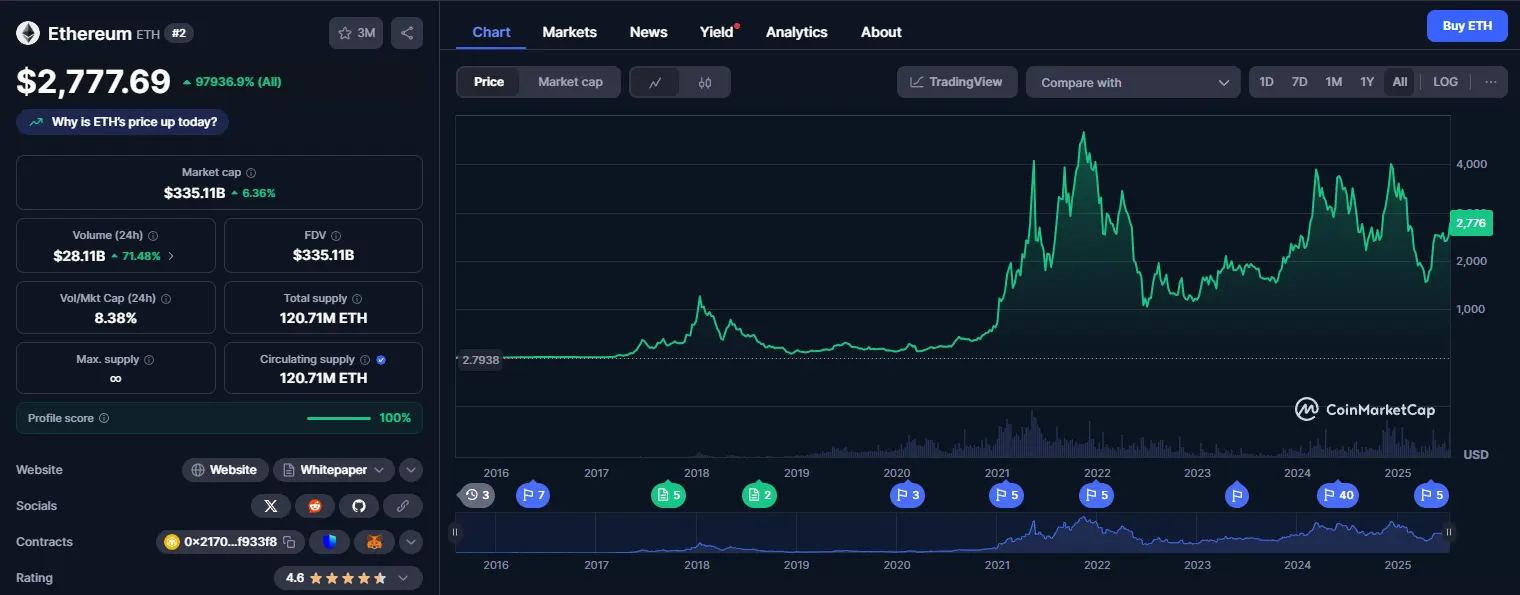Click the gray history marker showing 3
The image size is (1520, 595).
[477, 494]
